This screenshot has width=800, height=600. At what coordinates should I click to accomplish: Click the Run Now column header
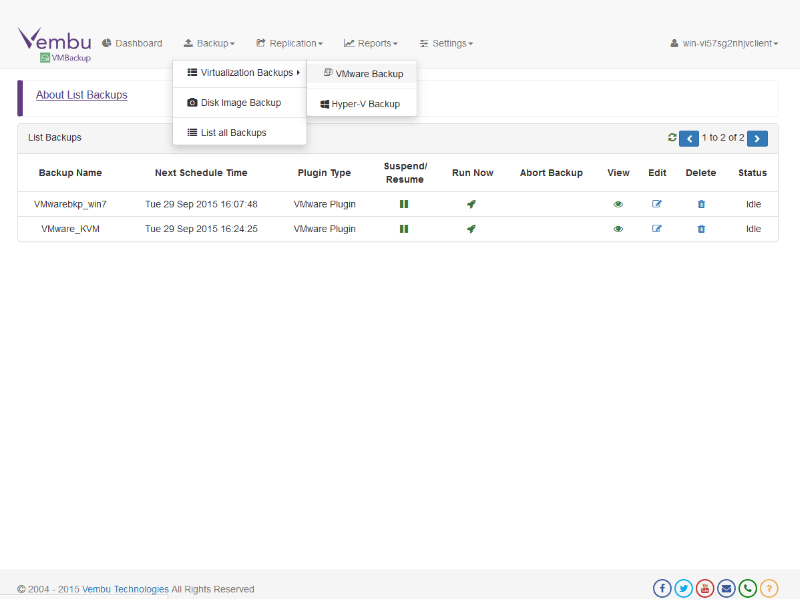tap(472, 173)
